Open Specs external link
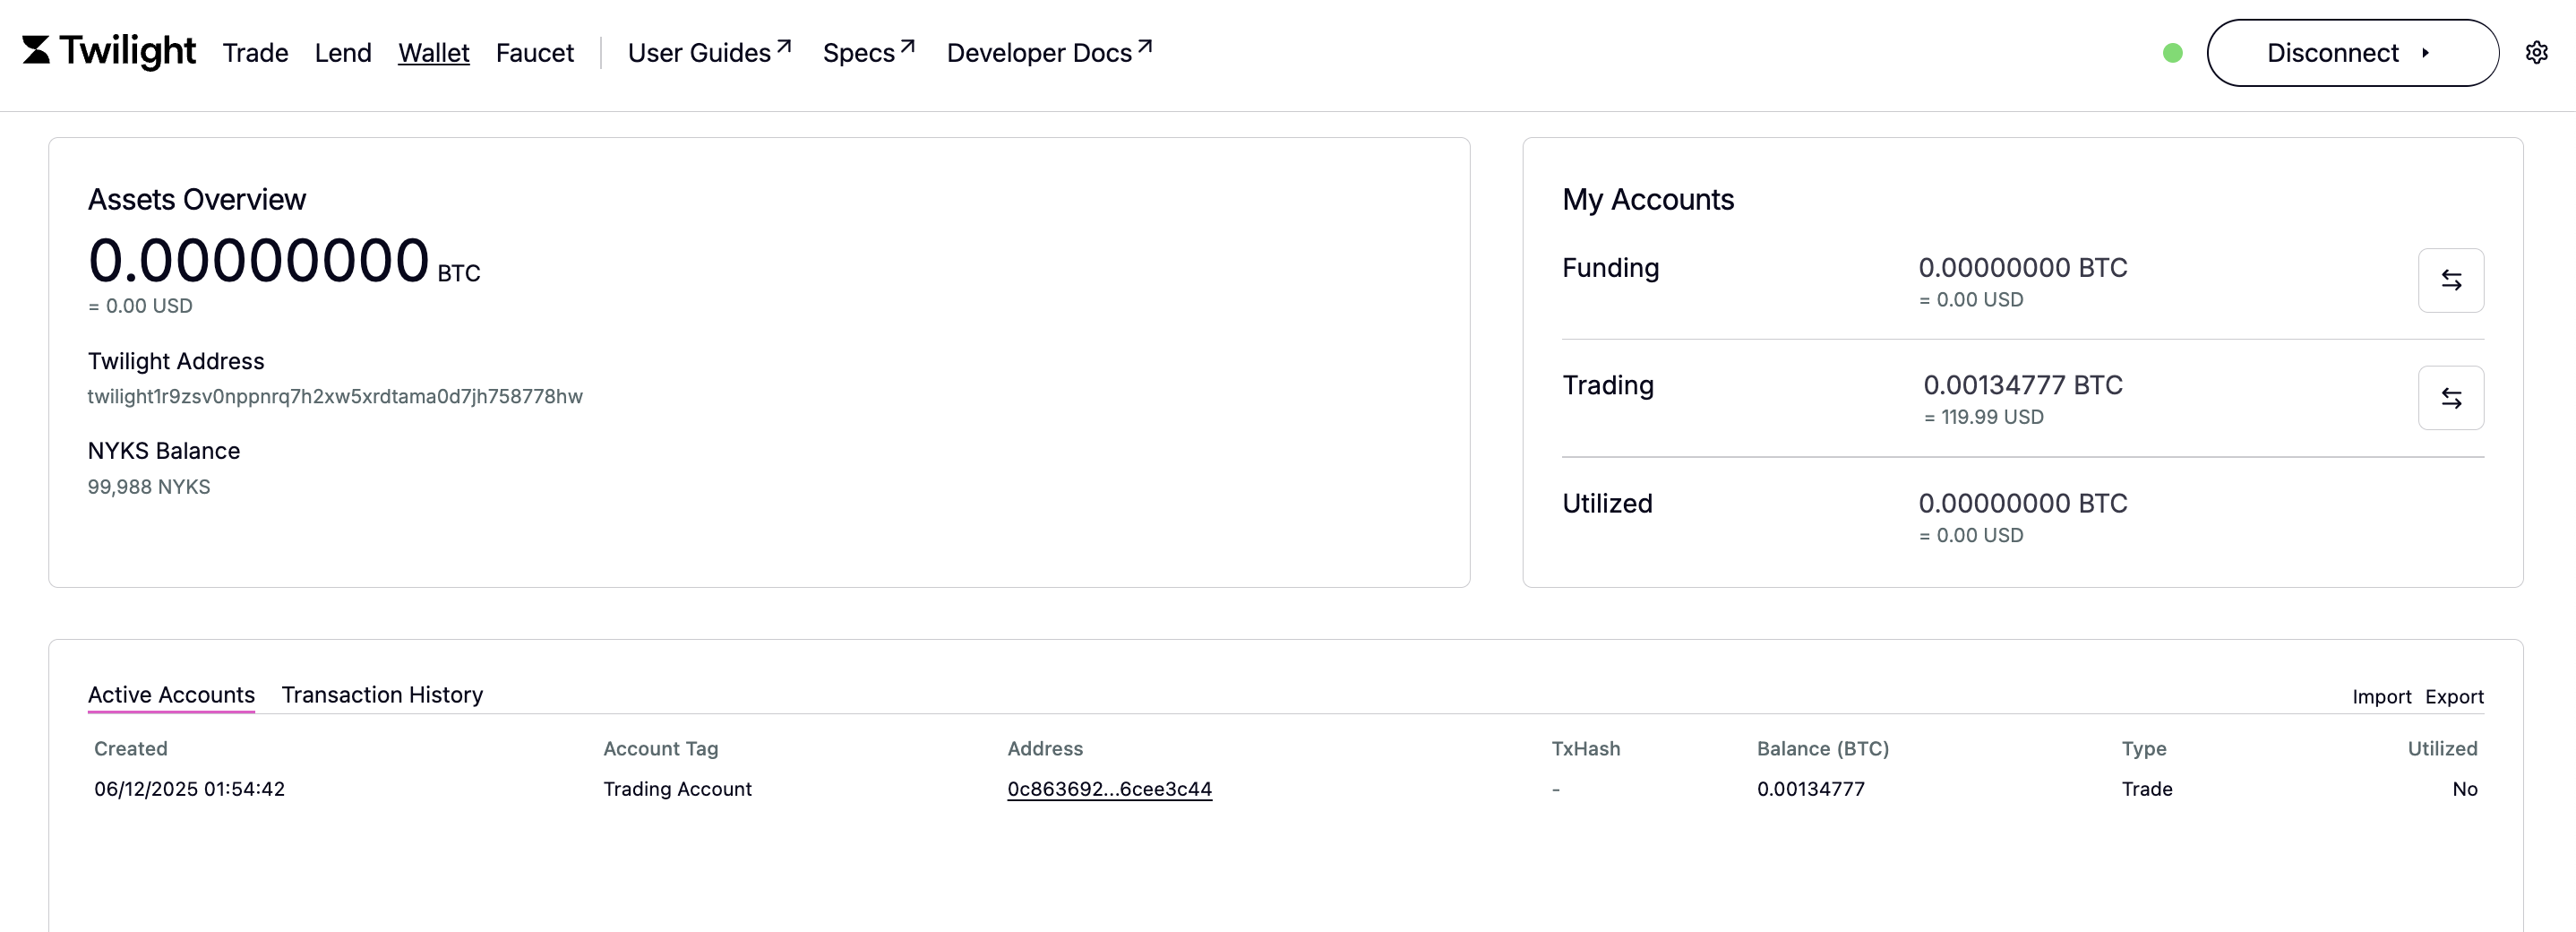Viewport: 2576px width, 932px height. point(867,53)
